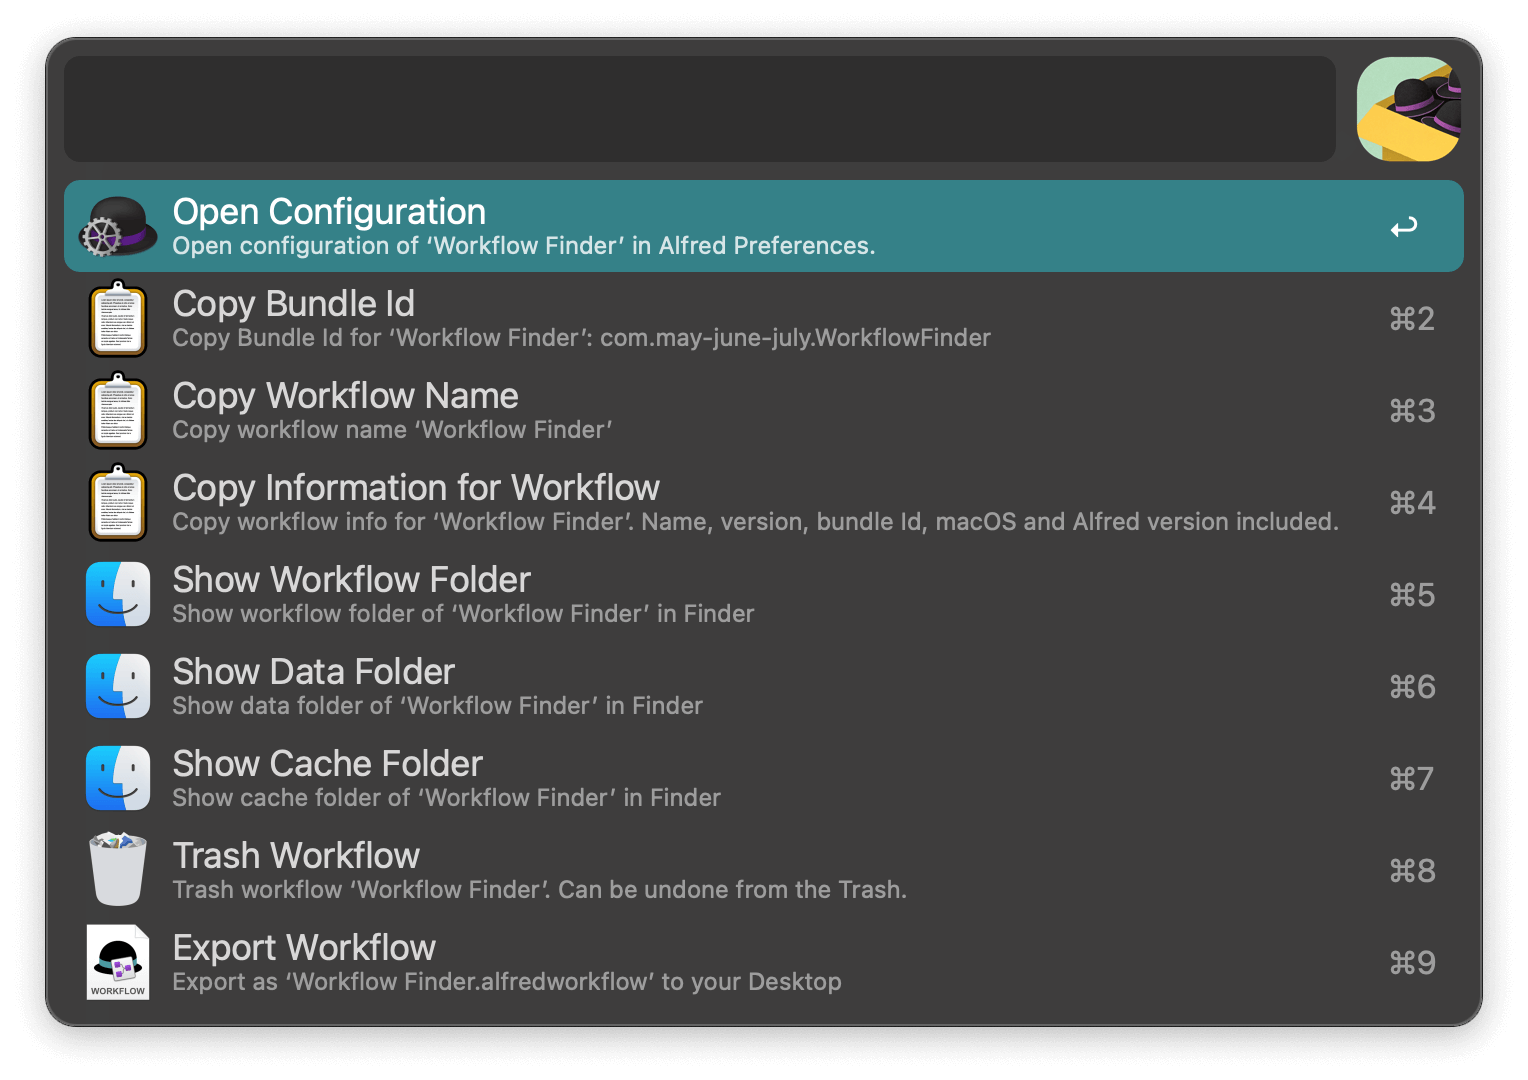Click subtitle 'Copy workflow name Workflow Finder'
Screen dimensions: 1528x1080
392,430
